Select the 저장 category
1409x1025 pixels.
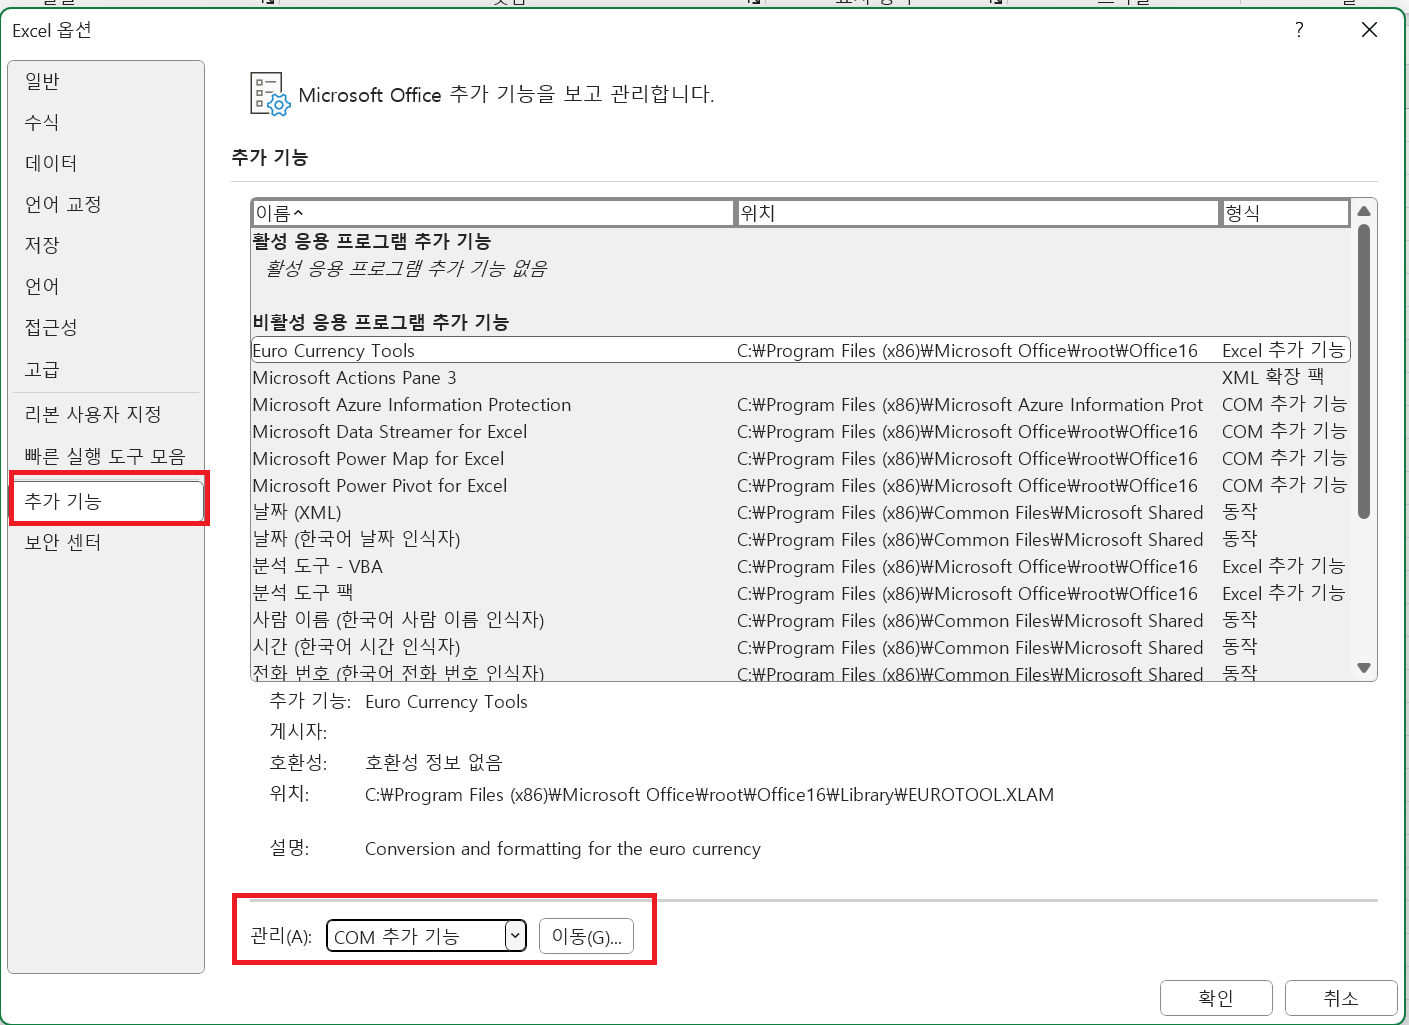[x=106, y=245]
